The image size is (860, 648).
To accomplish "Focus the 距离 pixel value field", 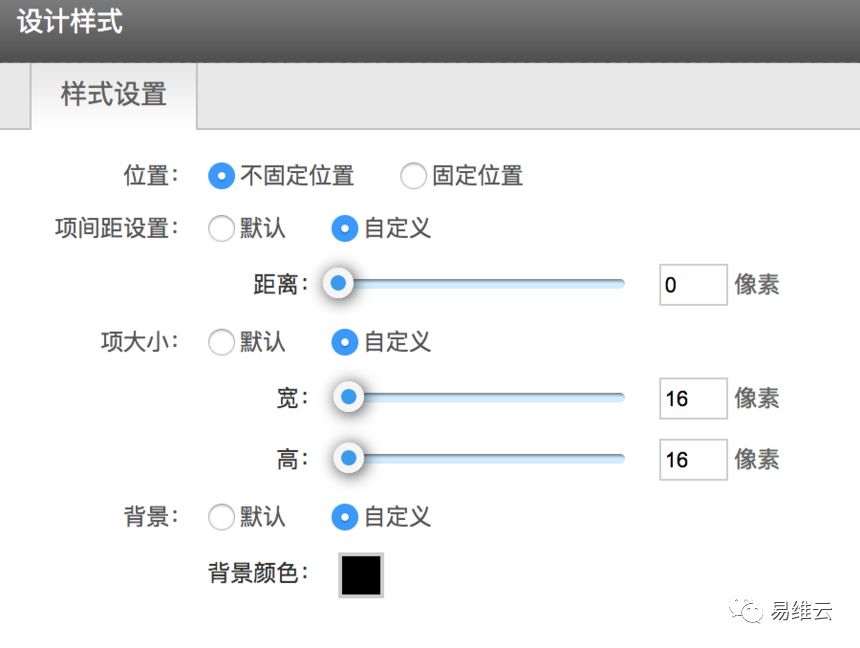I will [x=693, y=285].
